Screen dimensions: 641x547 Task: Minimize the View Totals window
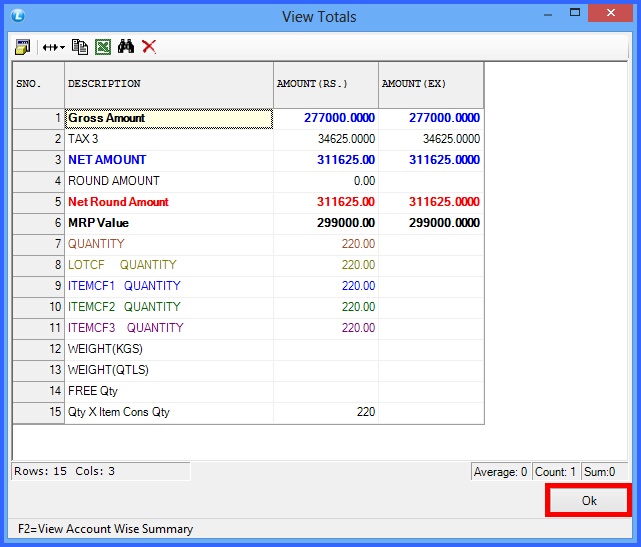click(x=548, y=15)
